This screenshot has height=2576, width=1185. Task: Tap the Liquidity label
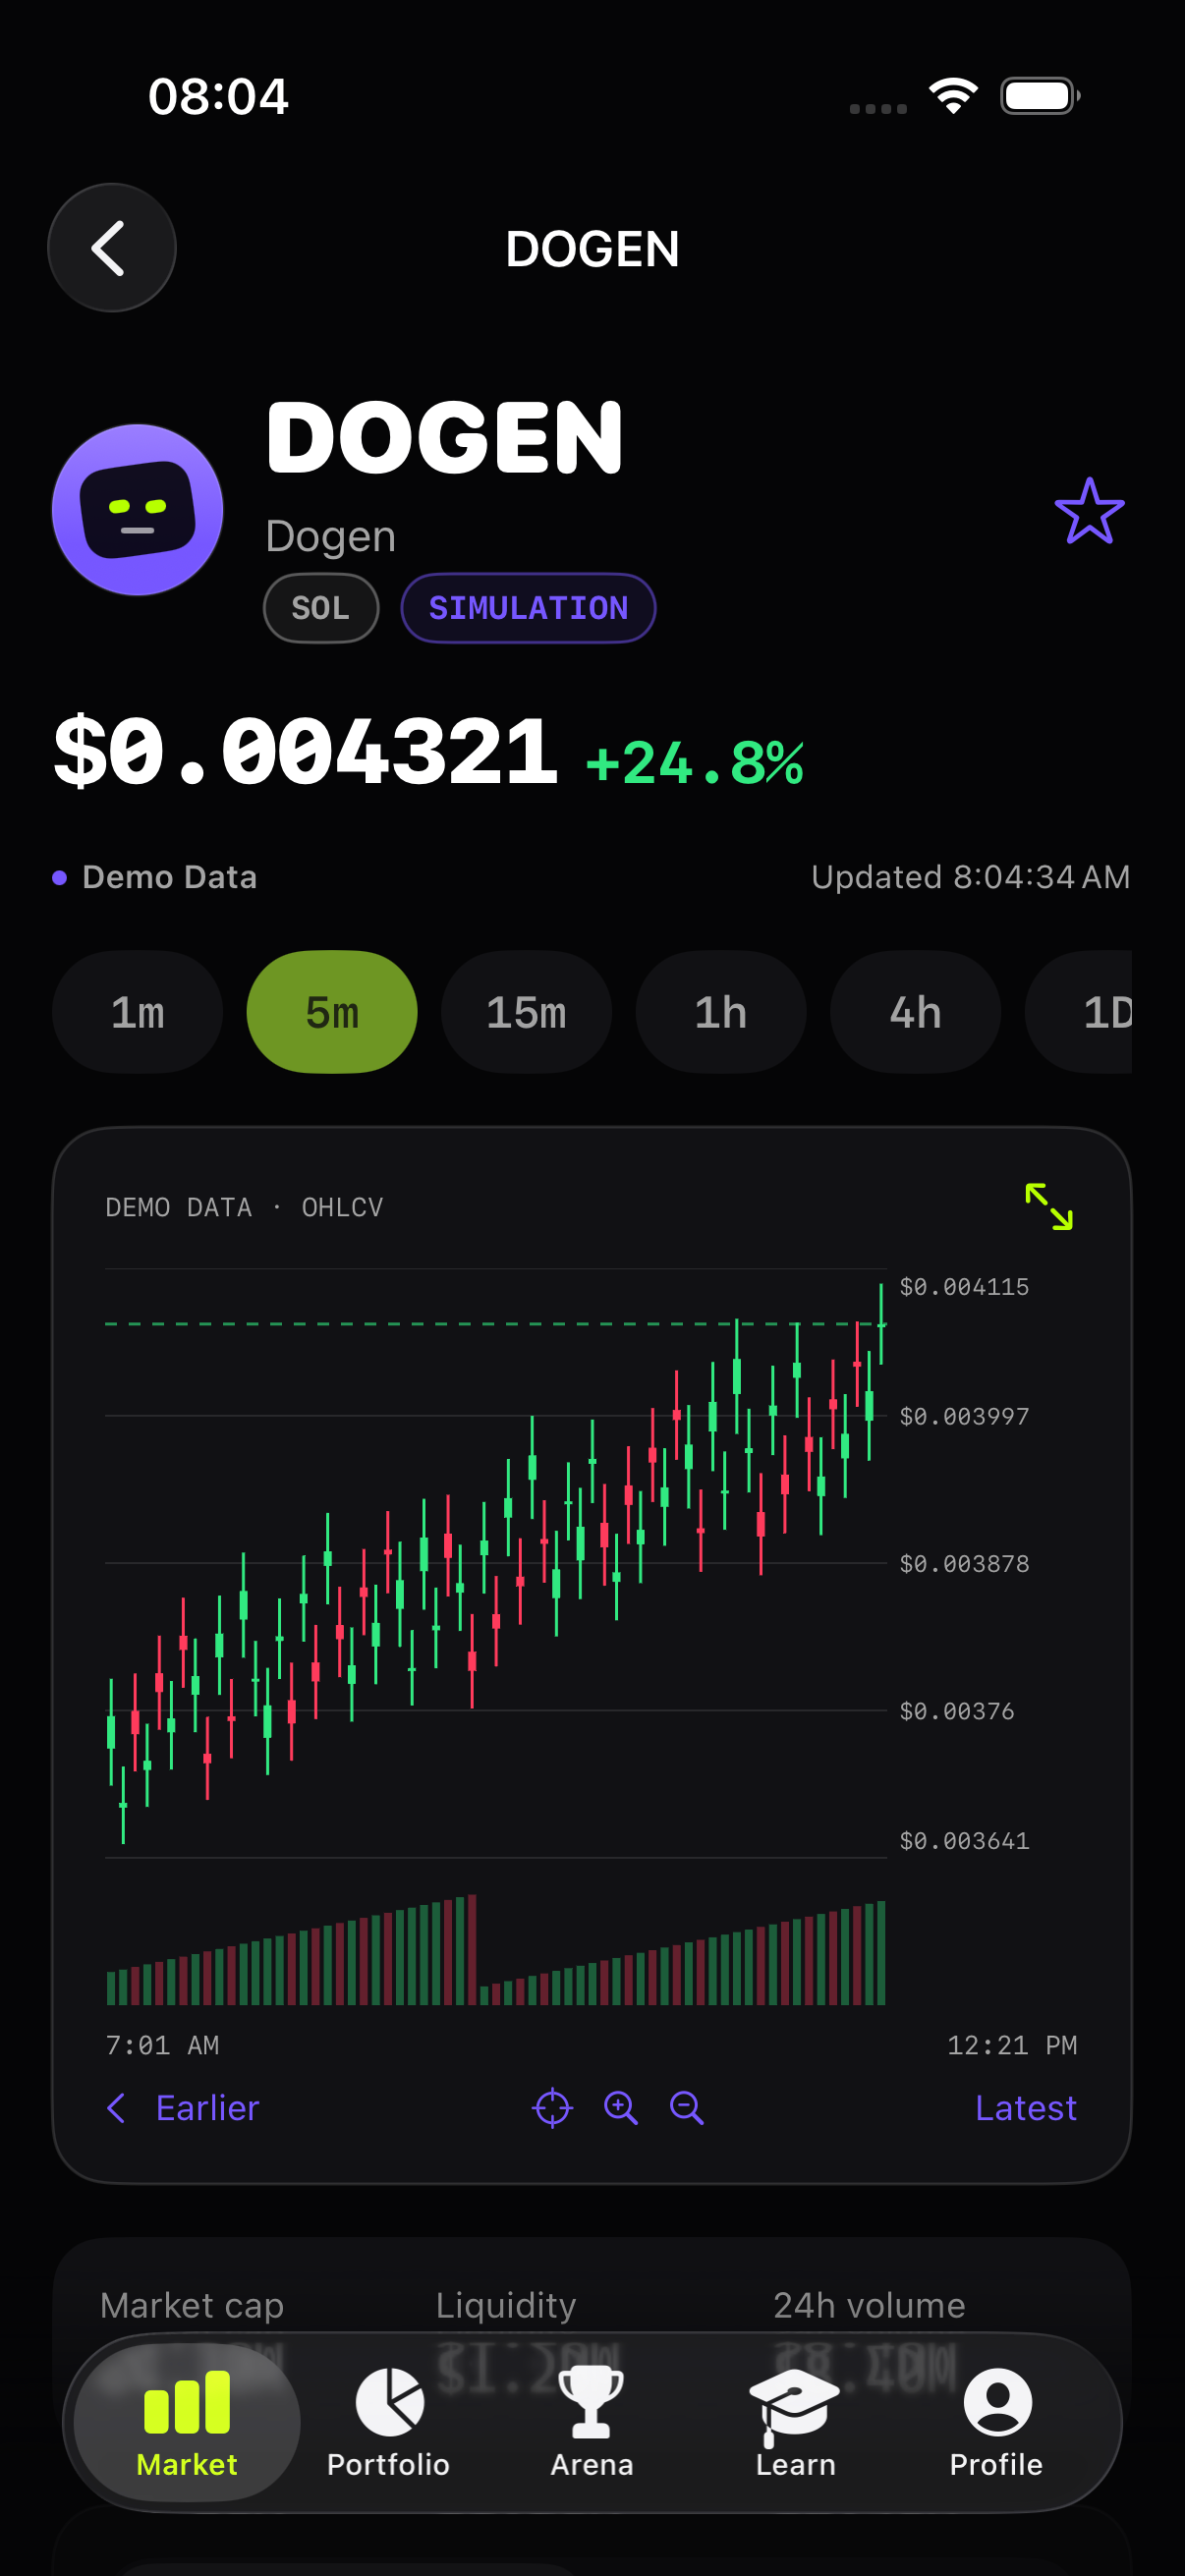click(506, 2305)
